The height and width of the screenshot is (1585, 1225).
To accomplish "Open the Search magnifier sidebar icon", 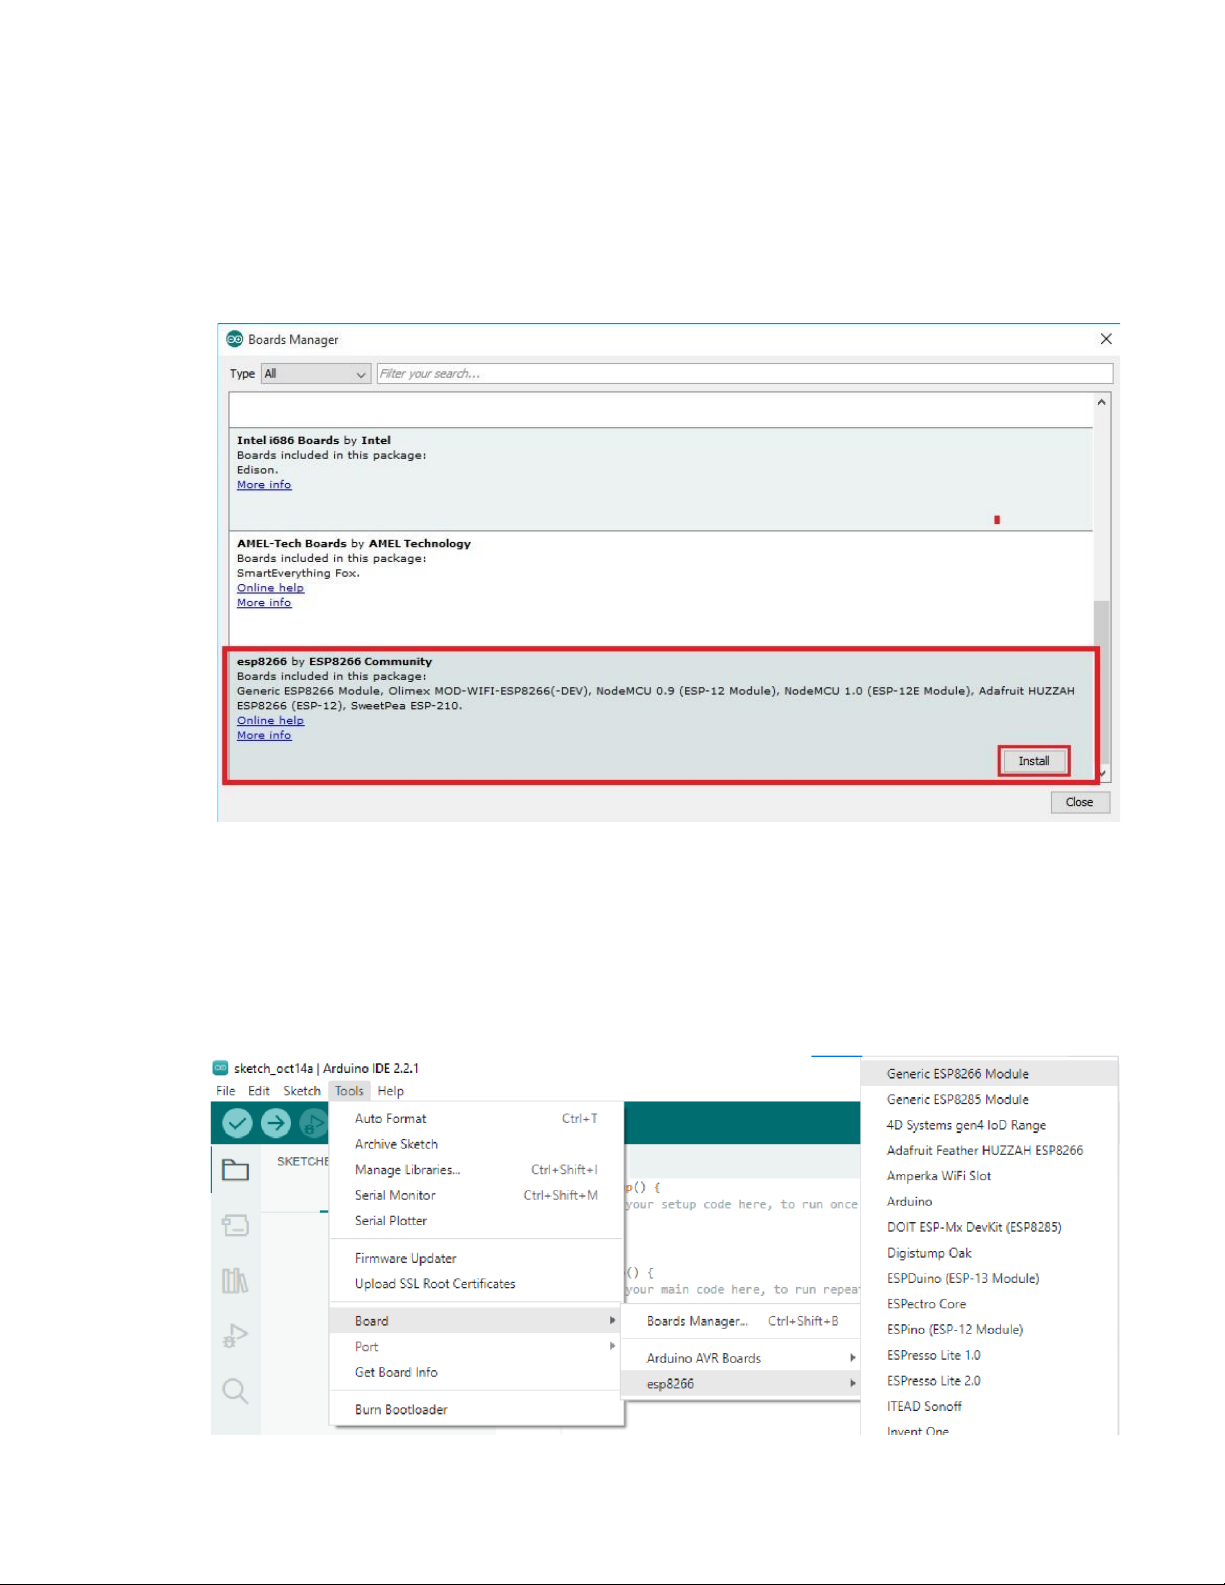I will [x=235, y=1390].
